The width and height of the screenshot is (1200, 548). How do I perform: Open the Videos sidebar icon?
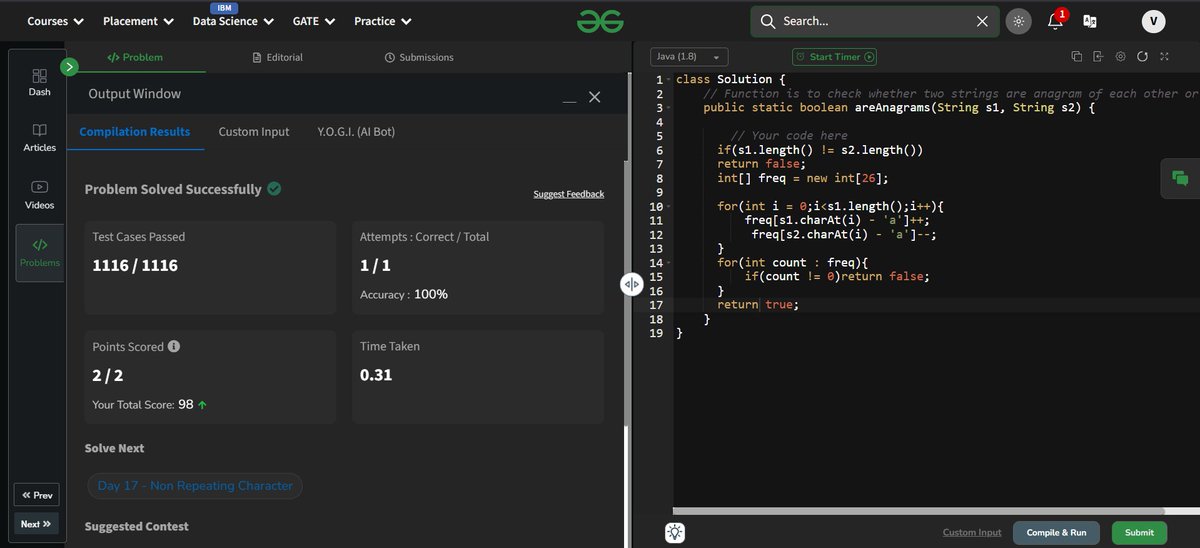pyautogui.click(x=39, y=195)
